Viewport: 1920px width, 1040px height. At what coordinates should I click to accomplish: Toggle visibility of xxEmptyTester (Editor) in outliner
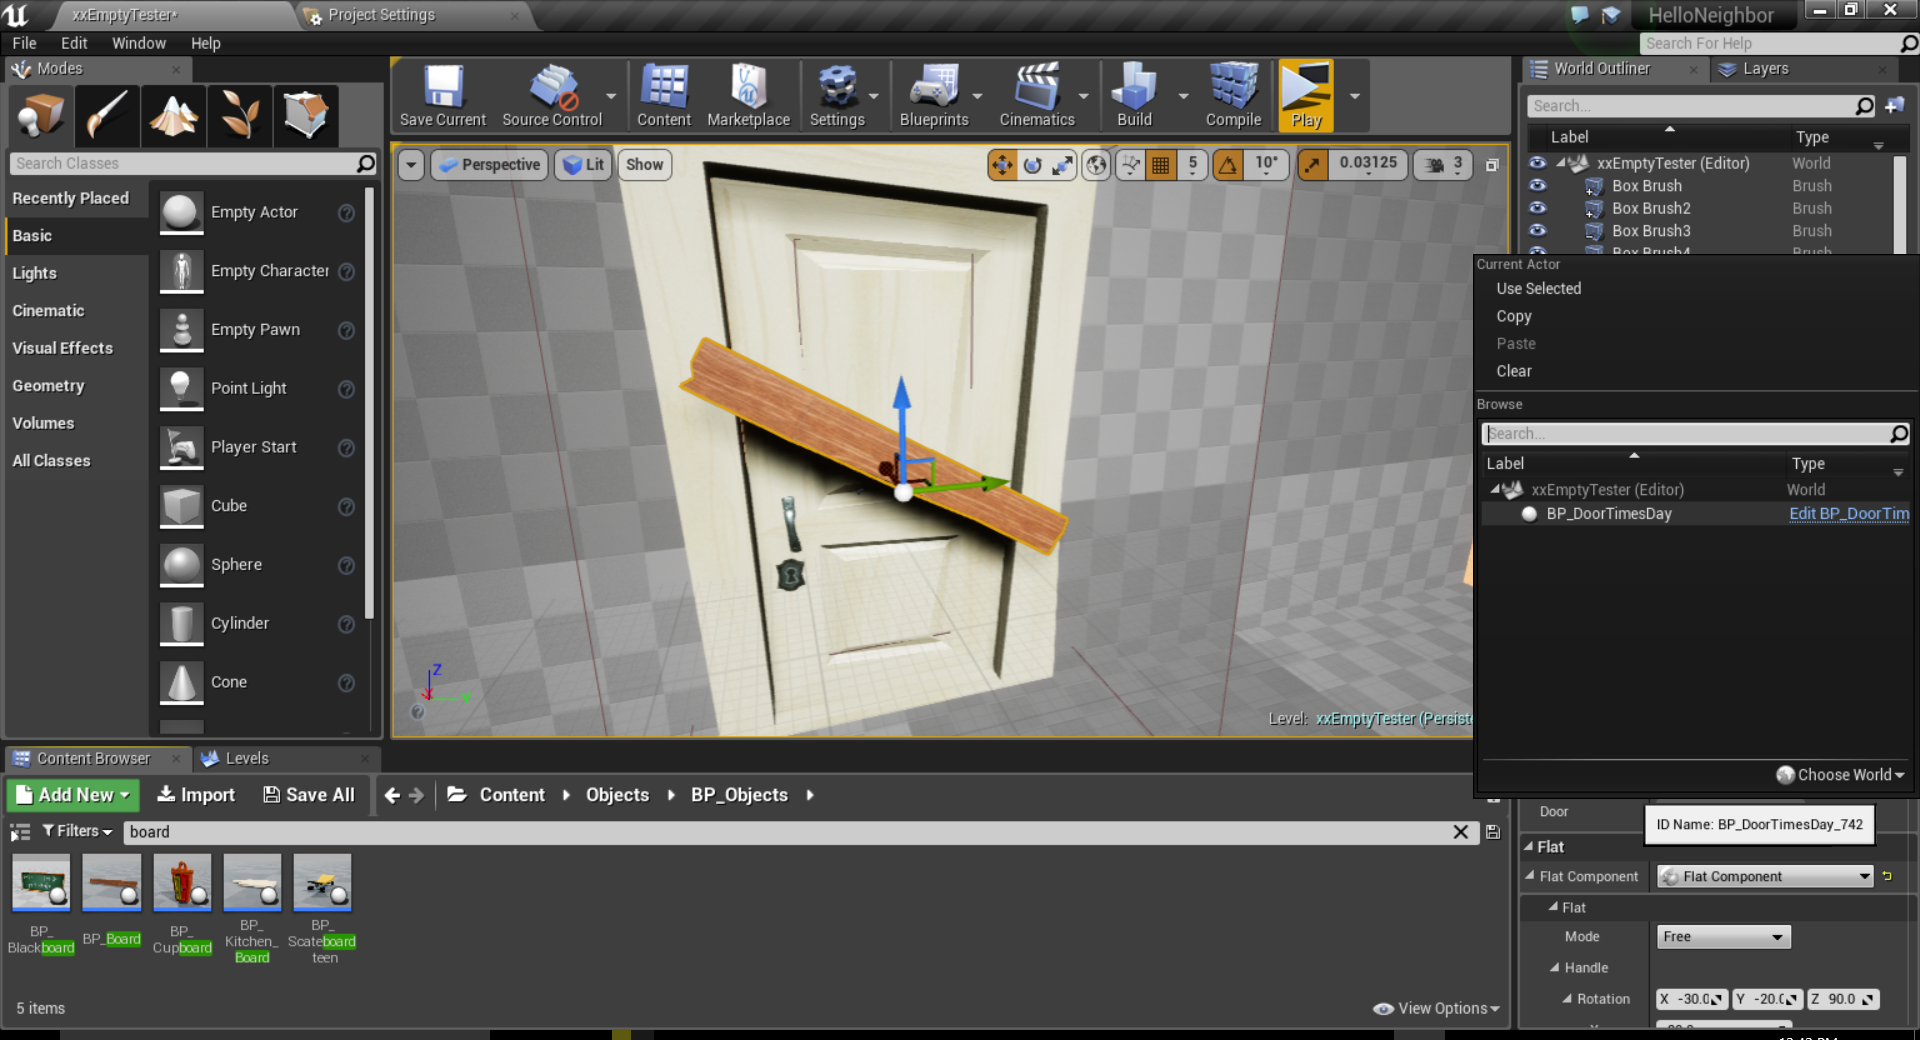point(1538,163)
